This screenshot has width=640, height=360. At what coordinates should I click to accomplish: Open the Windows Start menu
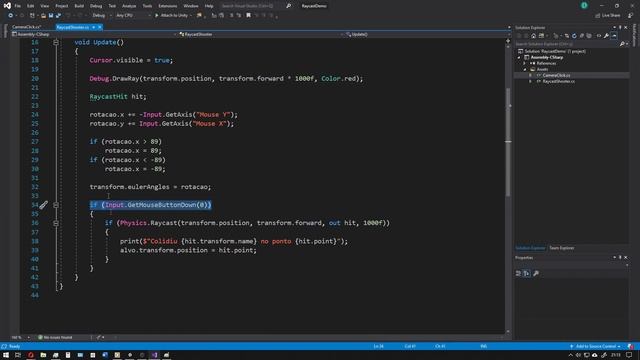pos(6,355)
